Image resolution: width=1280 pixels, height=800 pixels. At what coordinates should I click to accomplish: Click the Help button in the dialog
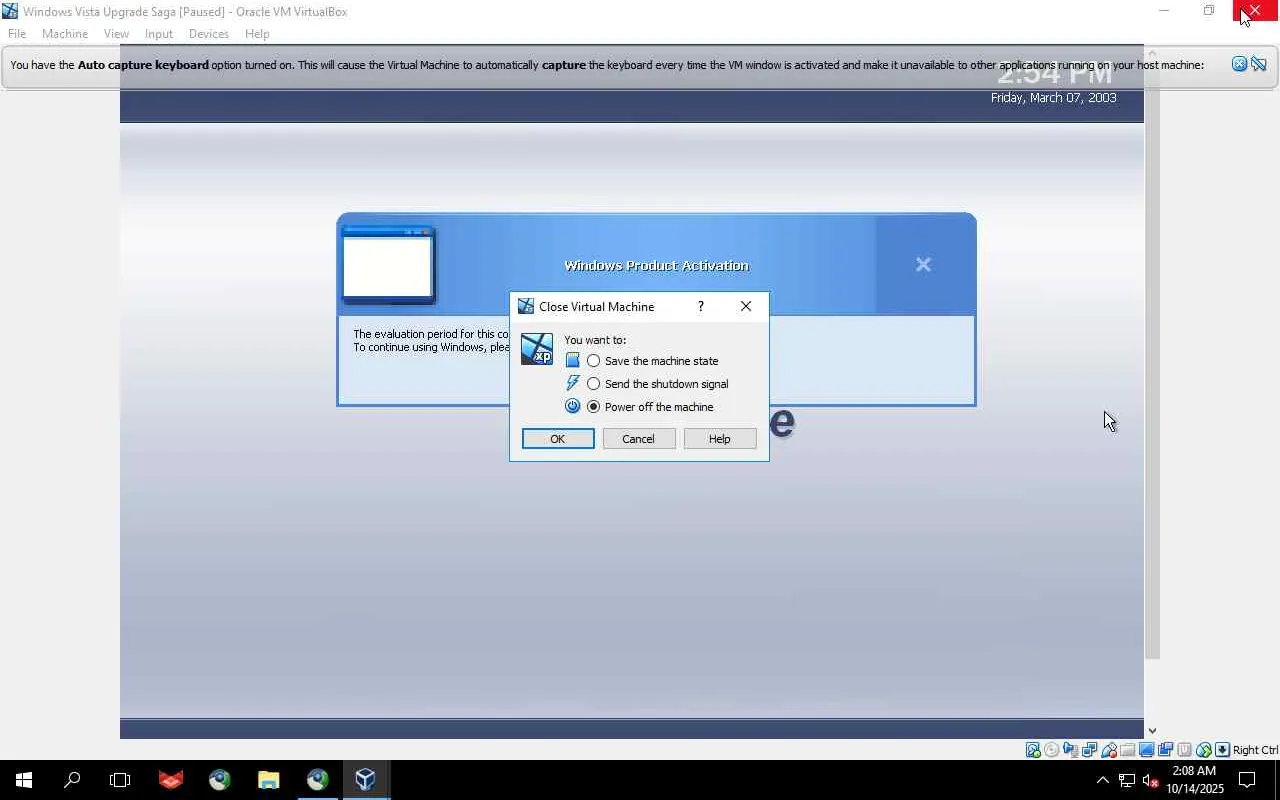720,439
